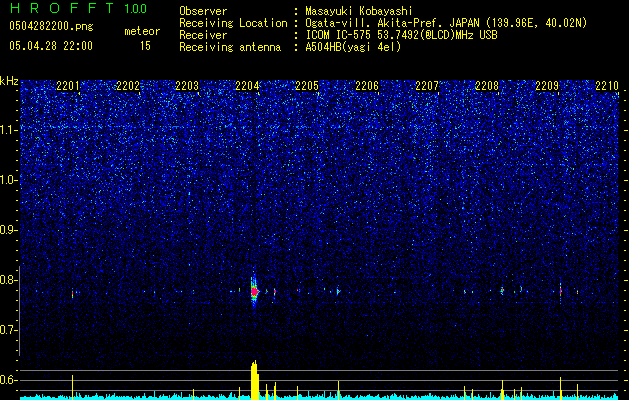
Task: Click the observer name Masayuki Kobayashi
Action: coord(358,11)
